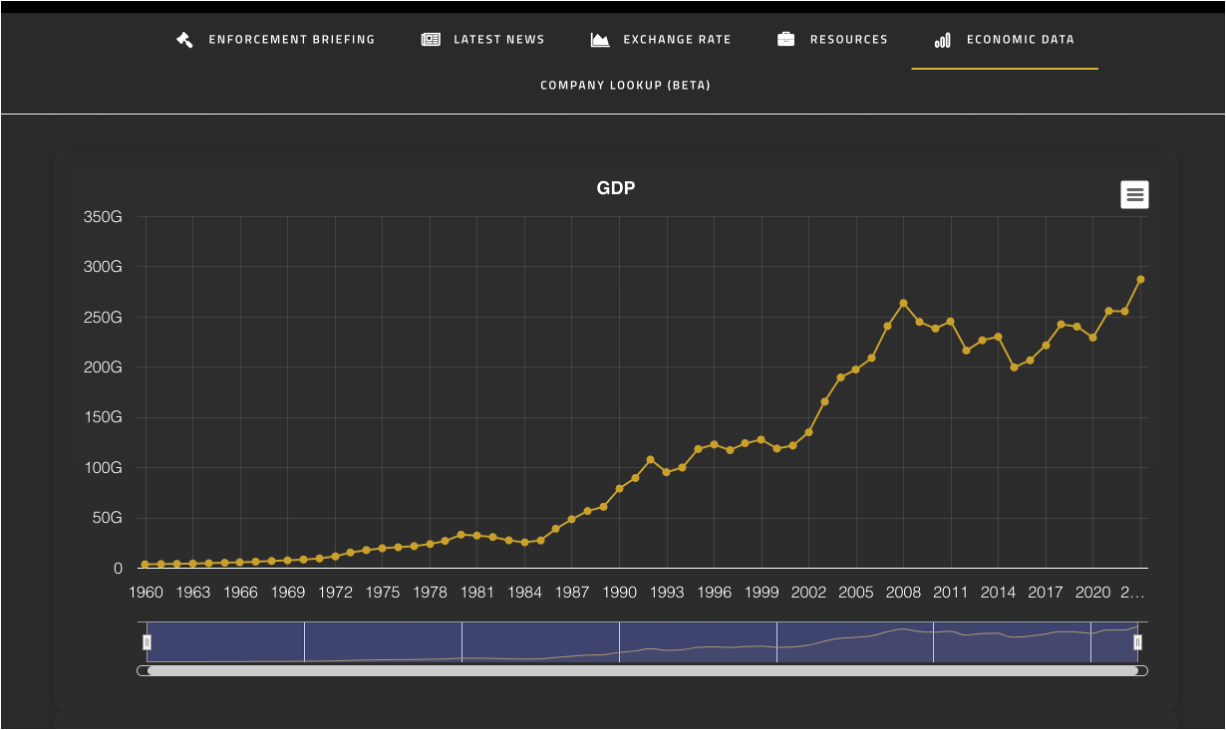1226x730 pixels.
Task: Switch to the Latest News tab
Action: (x=498, y=40)
